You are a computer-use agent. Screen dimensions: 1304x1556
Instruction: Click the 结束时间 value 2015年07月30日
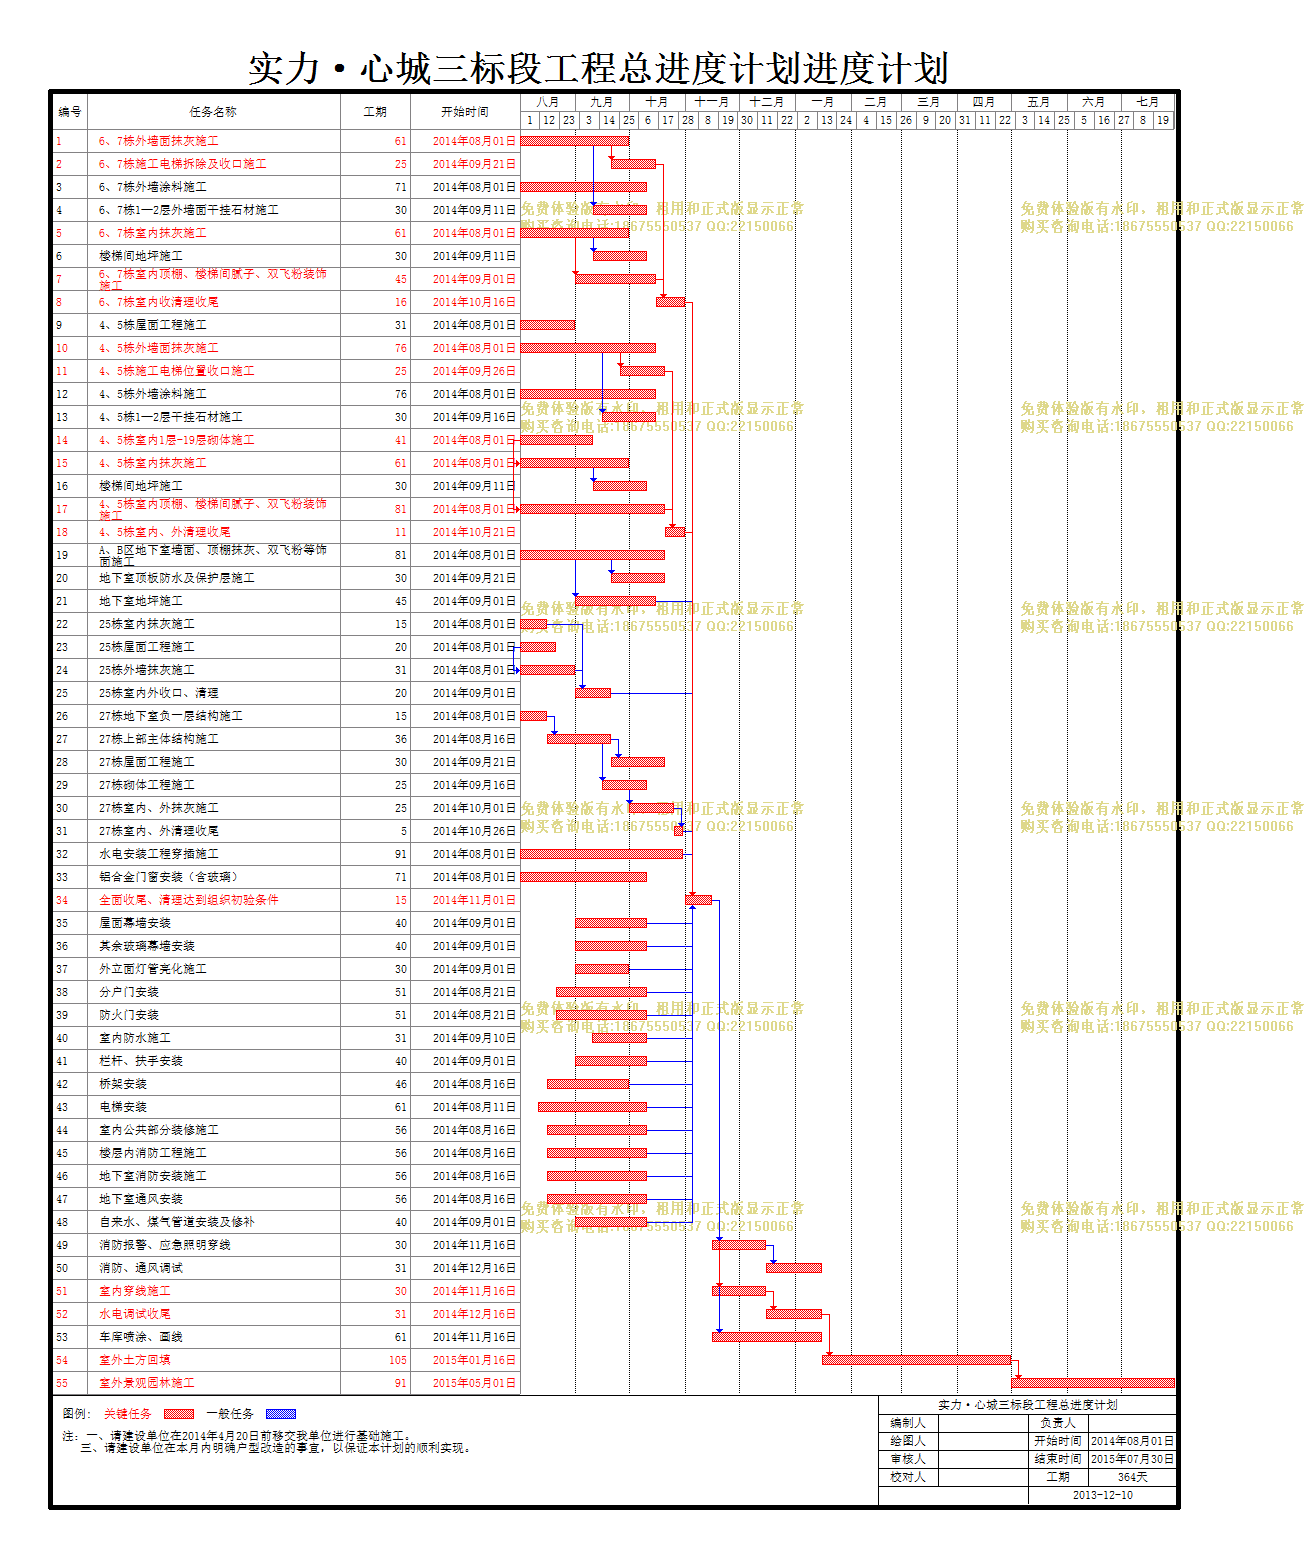coord(1132,1459)
